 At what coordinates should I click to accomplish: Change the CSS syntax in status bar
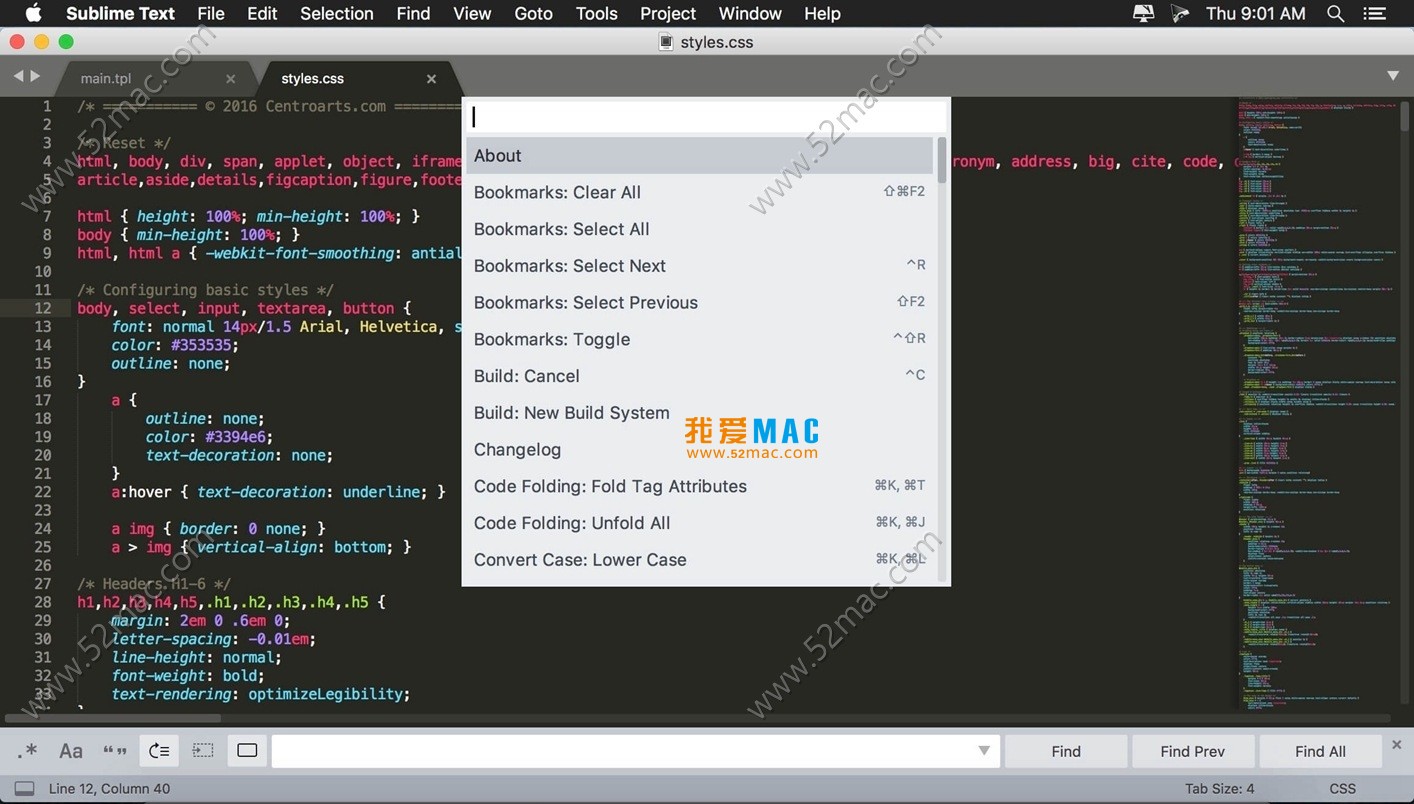[x=1343, y=789]
